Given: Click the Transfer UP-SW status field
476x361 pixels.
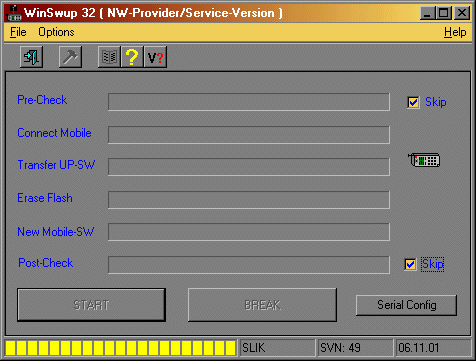Looking at the screenshot, I should (249, 167).
